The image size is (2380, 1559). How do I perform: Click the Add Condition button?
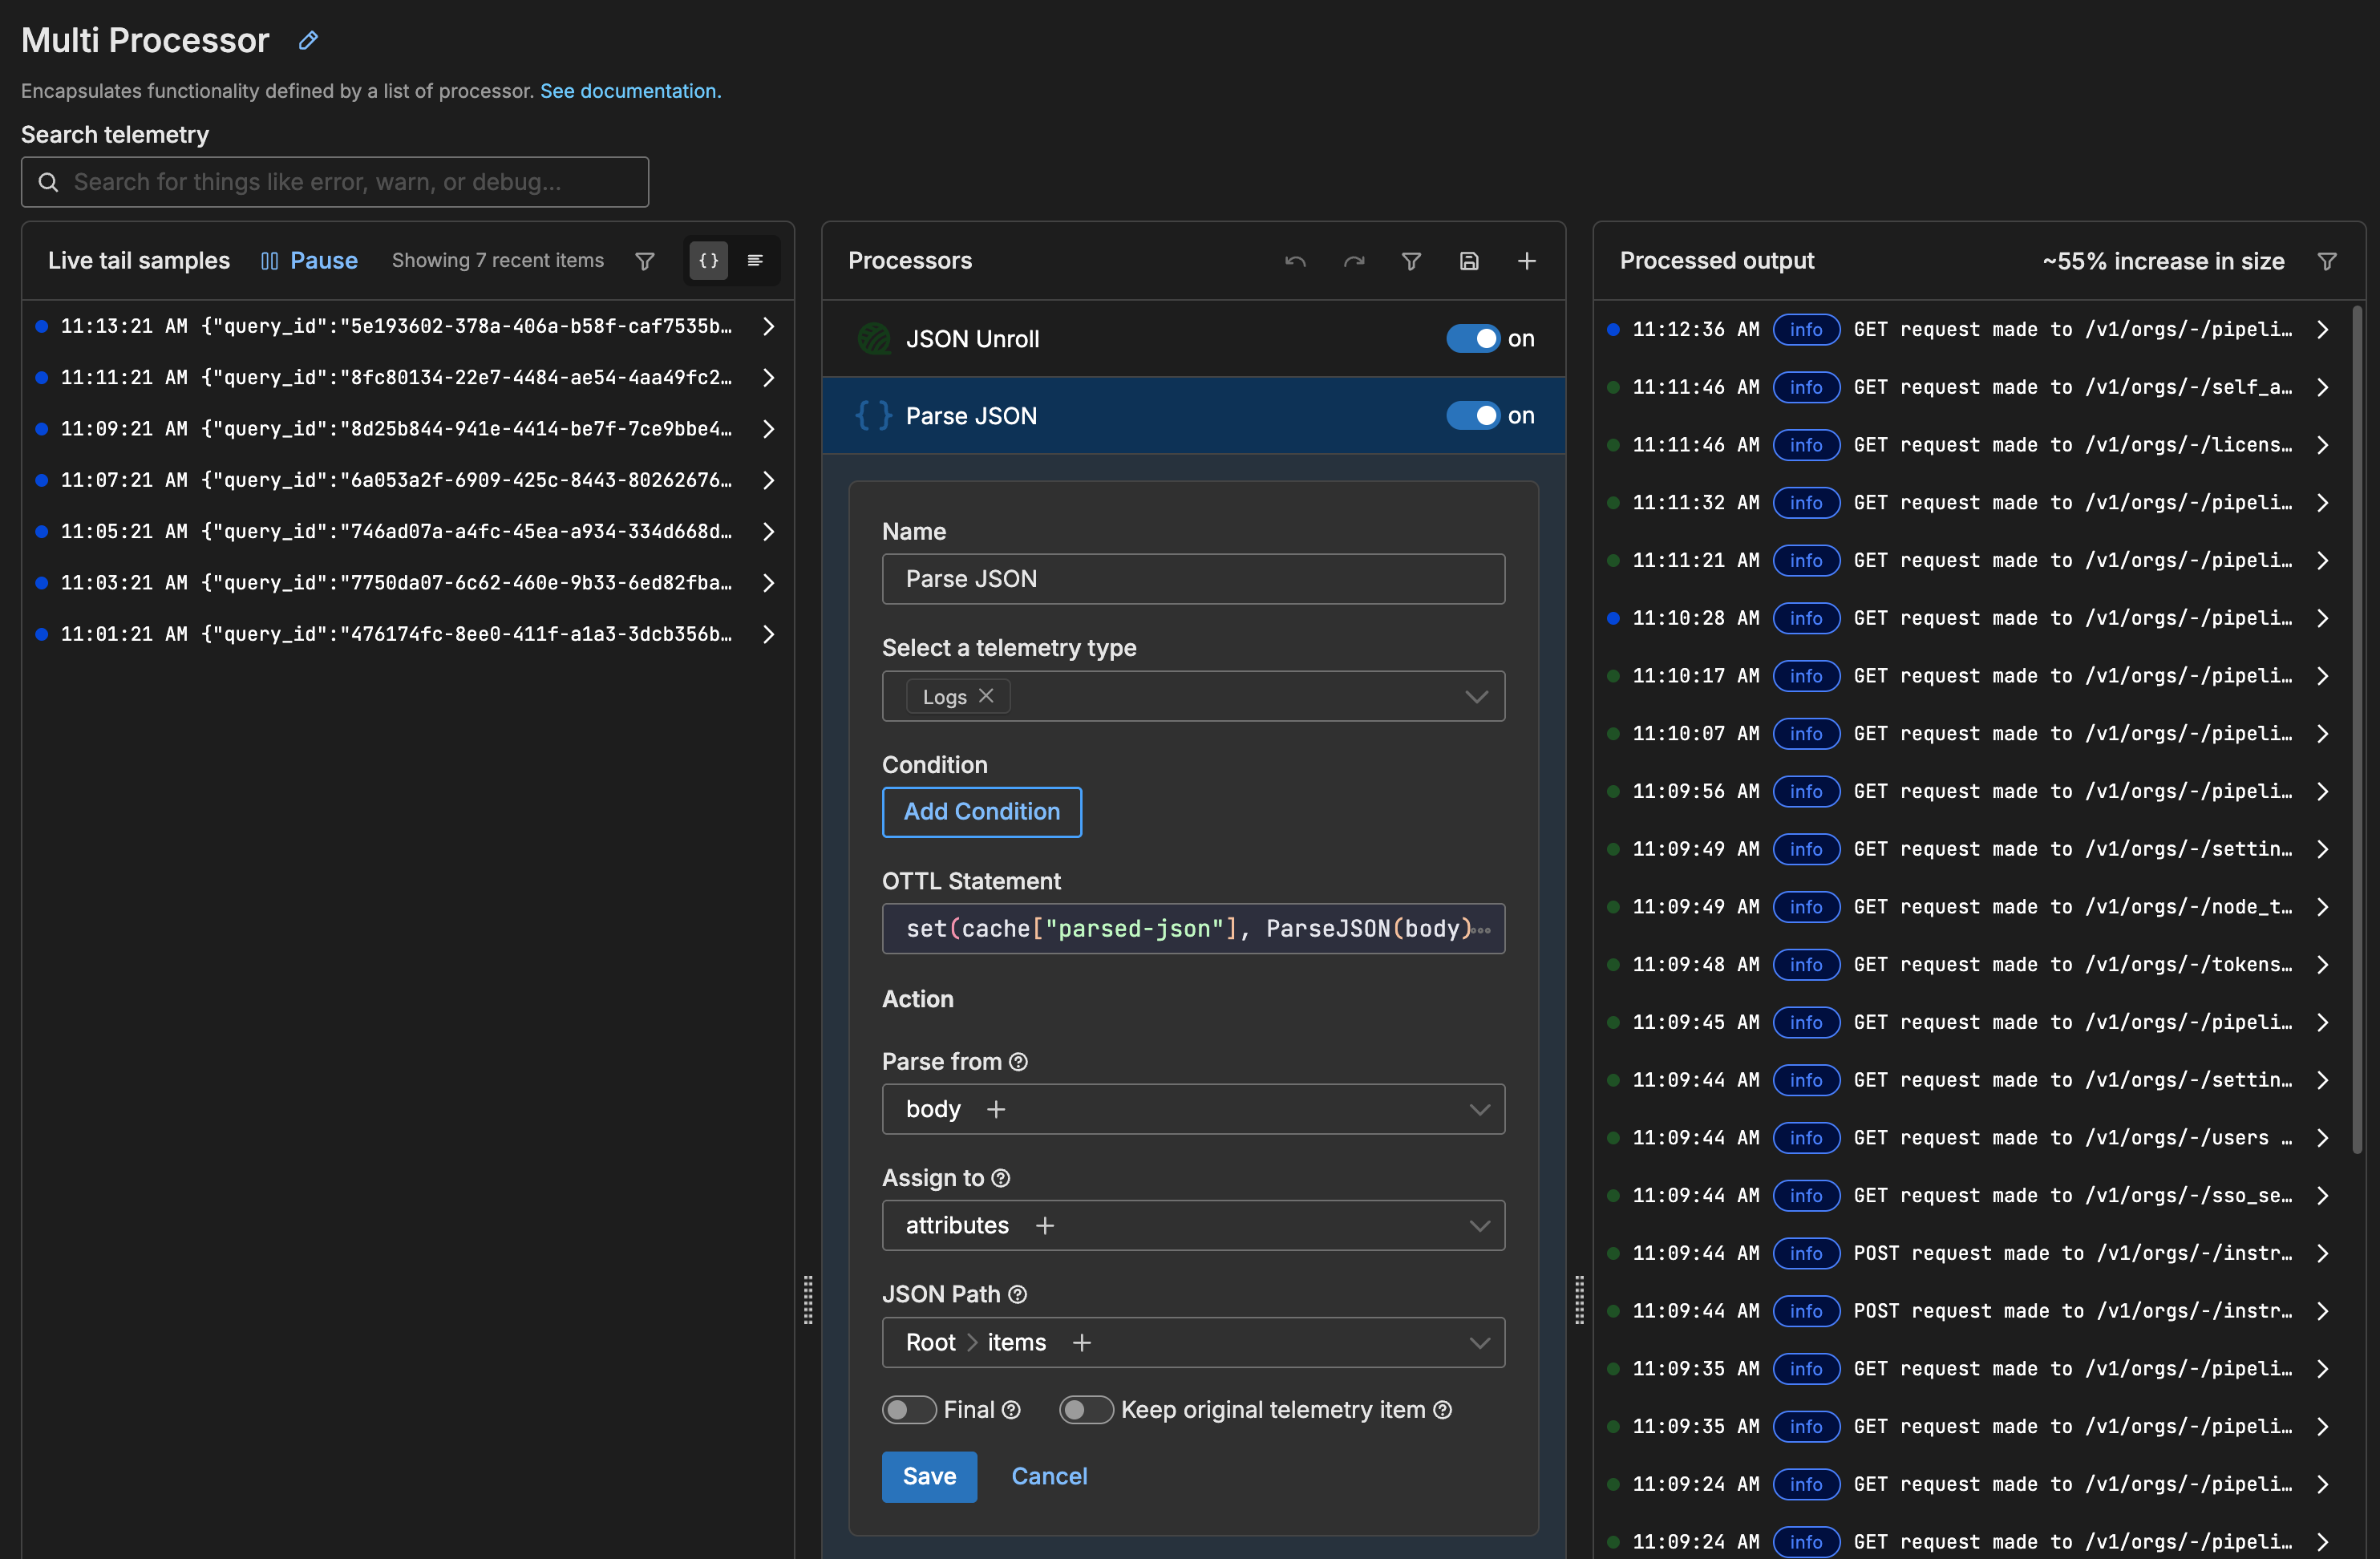[981, 812]
